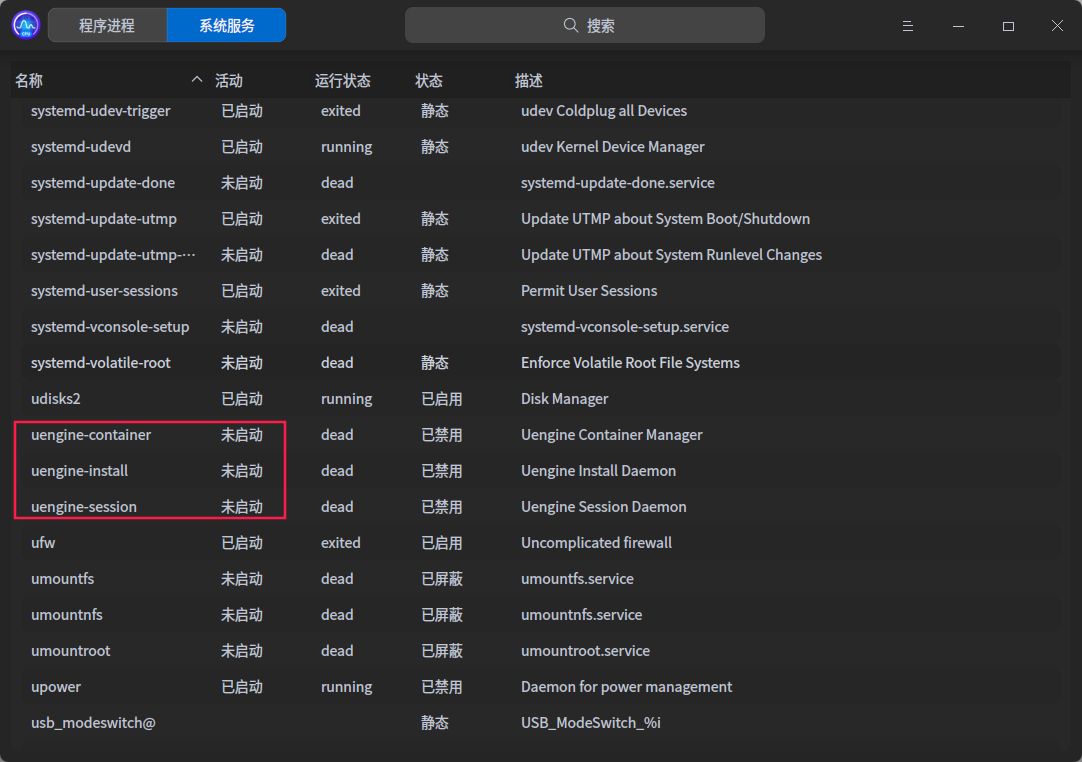The height and width of the screenshot is (762, 1082).
Task: Select the systemd-udevd service row
Action: (81, 147)
